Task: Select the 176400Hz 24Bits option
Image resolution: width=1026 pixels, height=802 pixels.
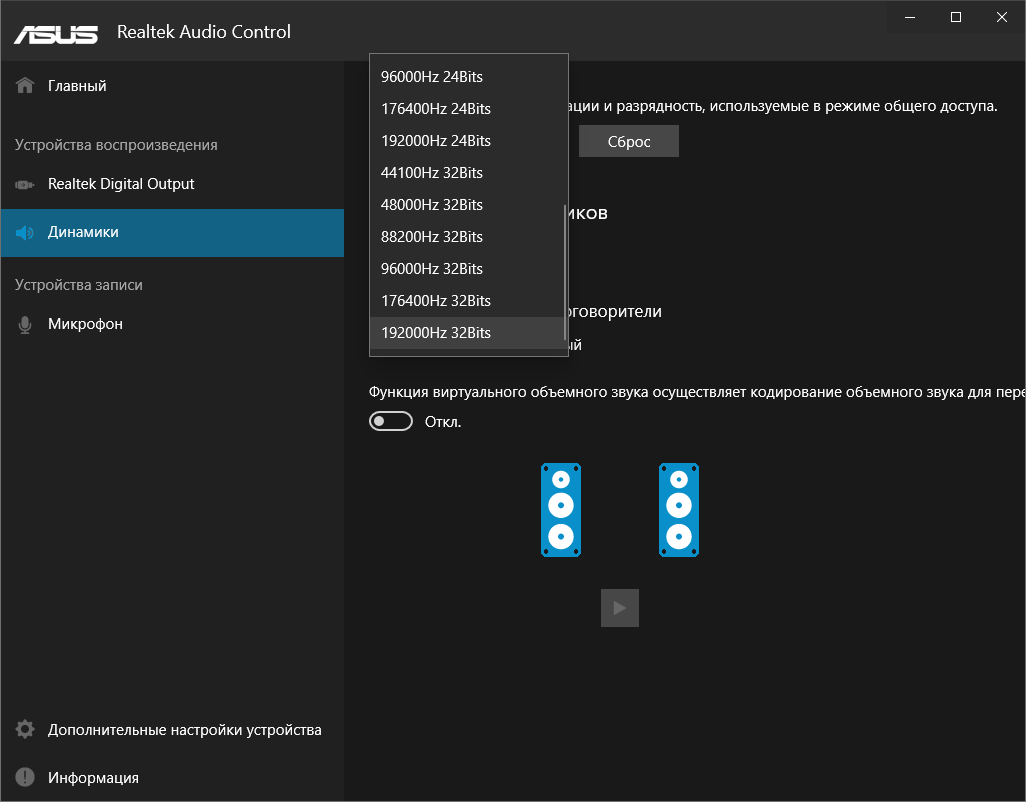Action: click(436, 109)
